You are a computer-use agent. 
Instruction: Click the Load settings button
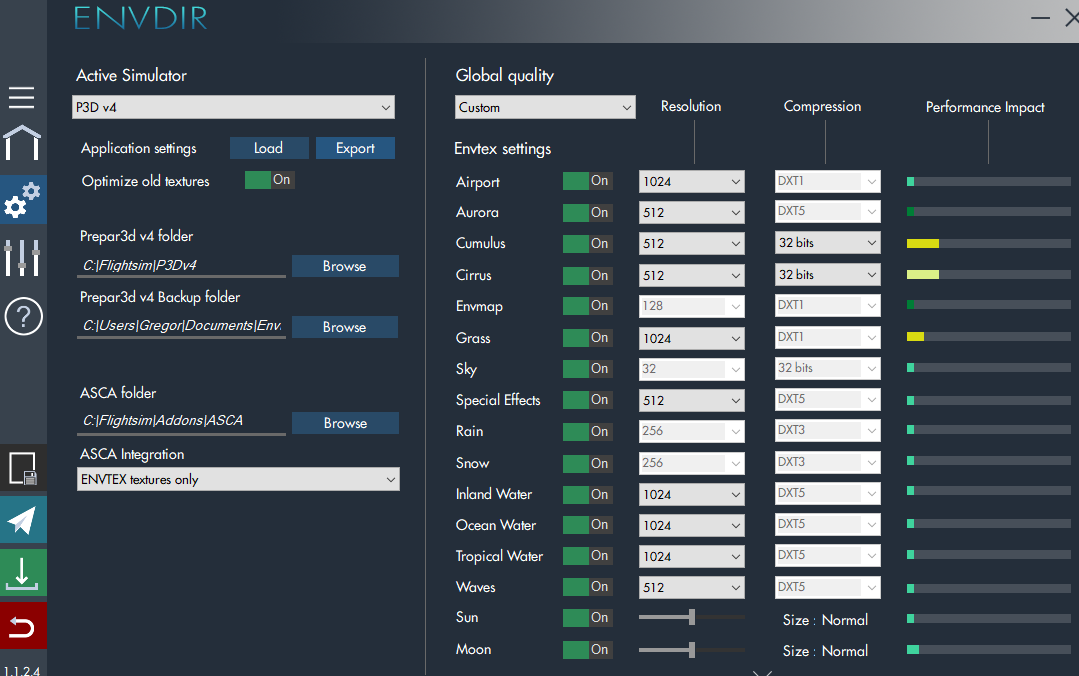pyautogui.click(x=269, y=148)
